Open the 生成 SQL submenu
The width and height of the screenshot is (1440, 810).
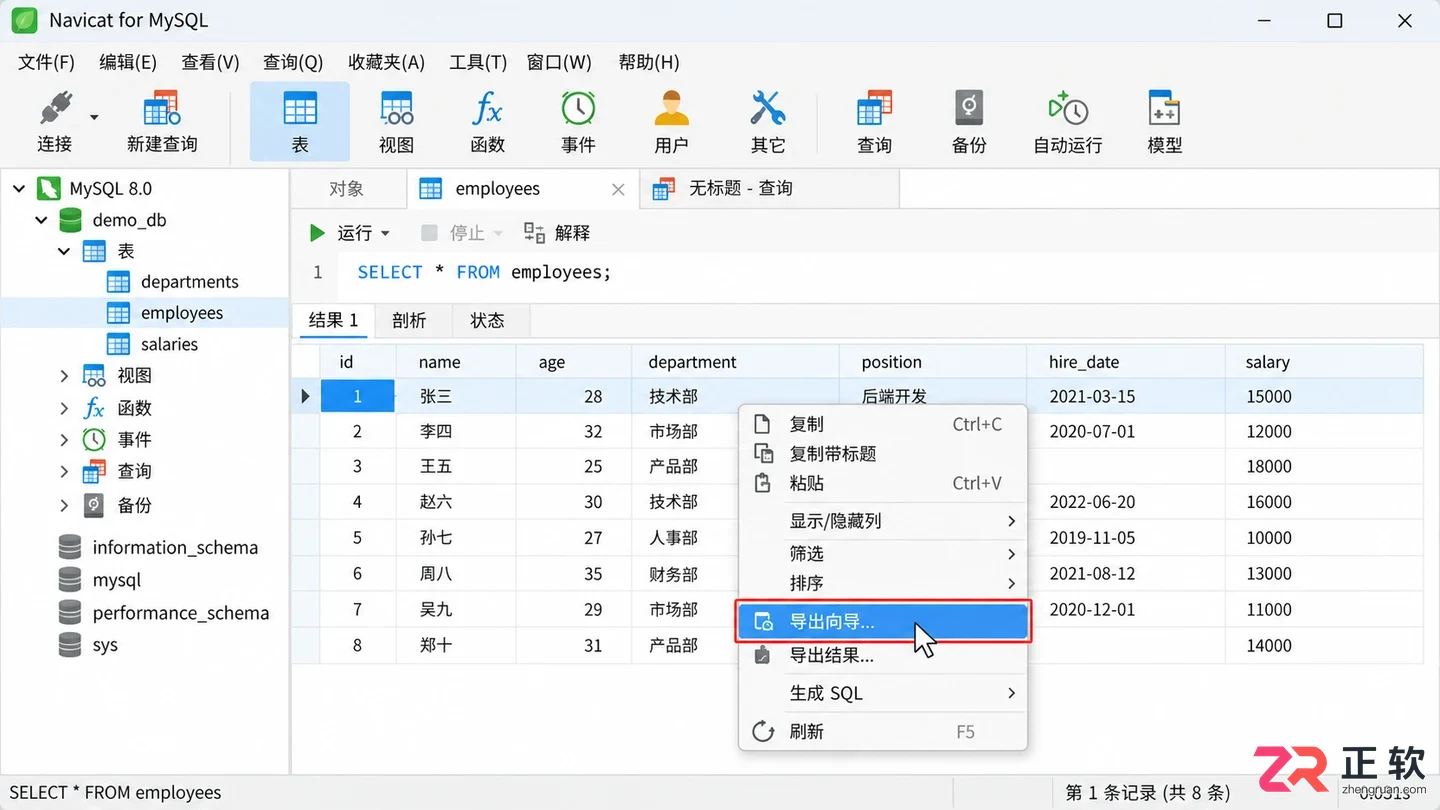pos(882,693)
